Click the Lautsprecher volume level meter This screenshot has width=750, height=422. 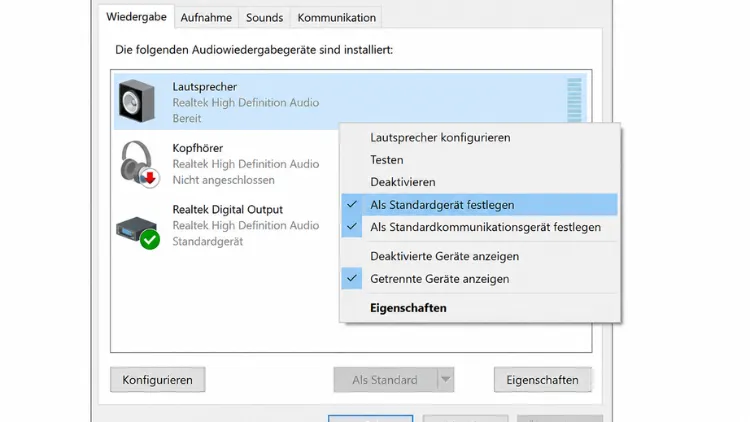click(x=574, y=100)
